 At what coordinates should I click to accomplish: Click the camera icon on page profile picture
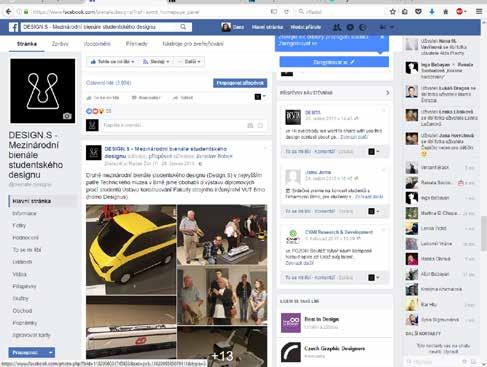(67, 116)
